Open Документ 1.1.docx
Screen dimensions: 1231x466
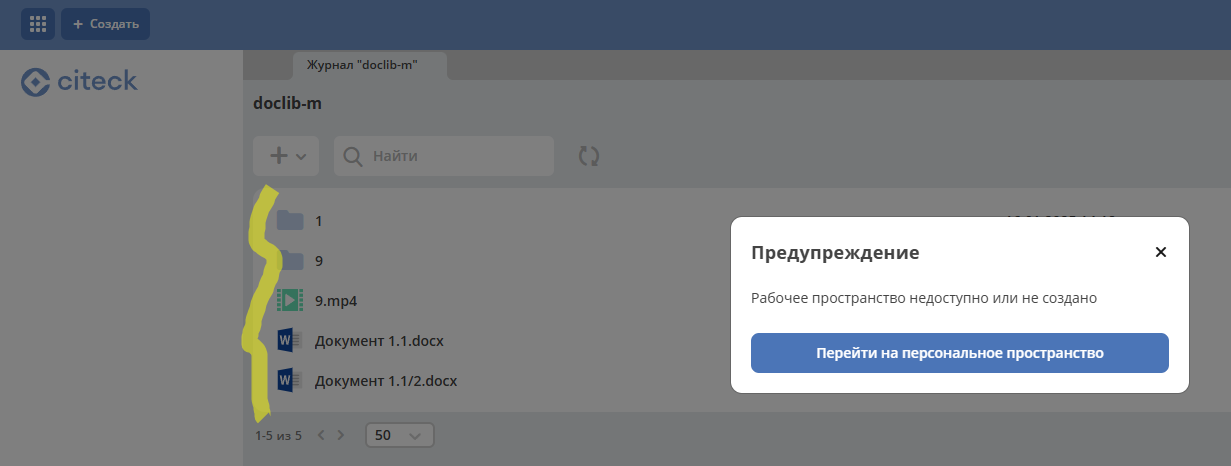(379, 341)
